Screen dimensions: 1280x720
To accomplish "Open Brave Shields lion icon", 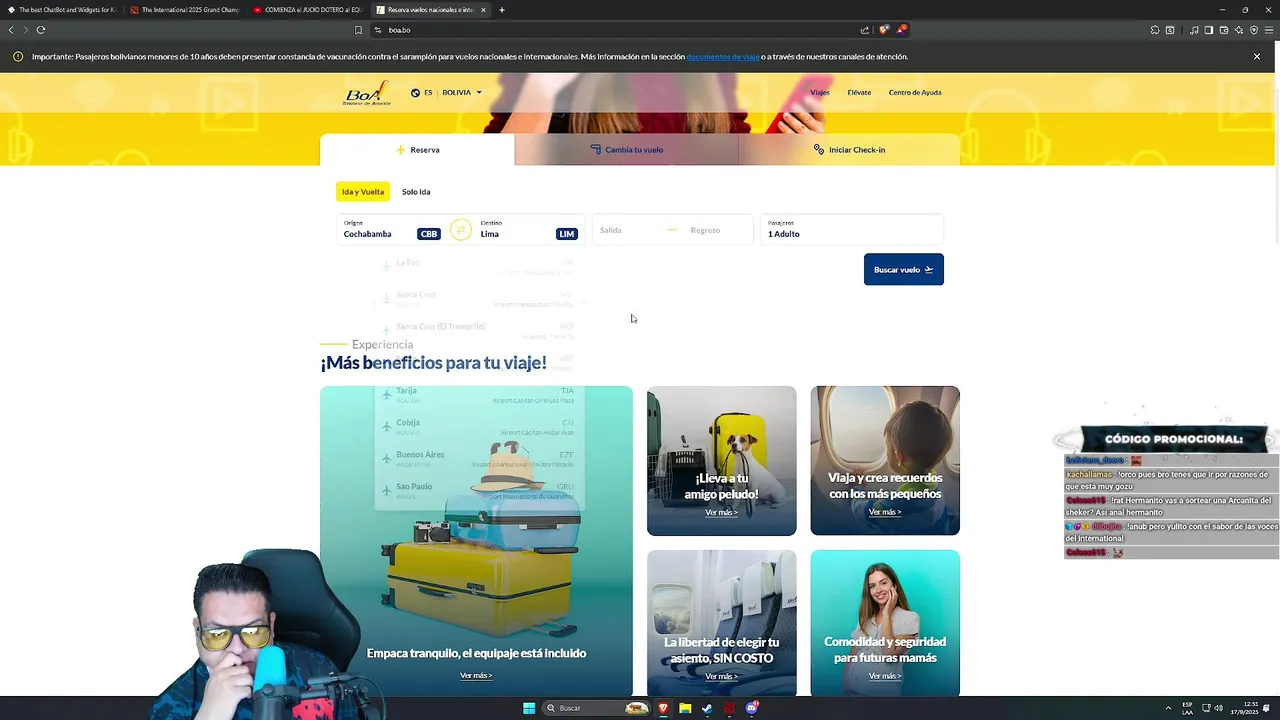I will coord(884,30).
